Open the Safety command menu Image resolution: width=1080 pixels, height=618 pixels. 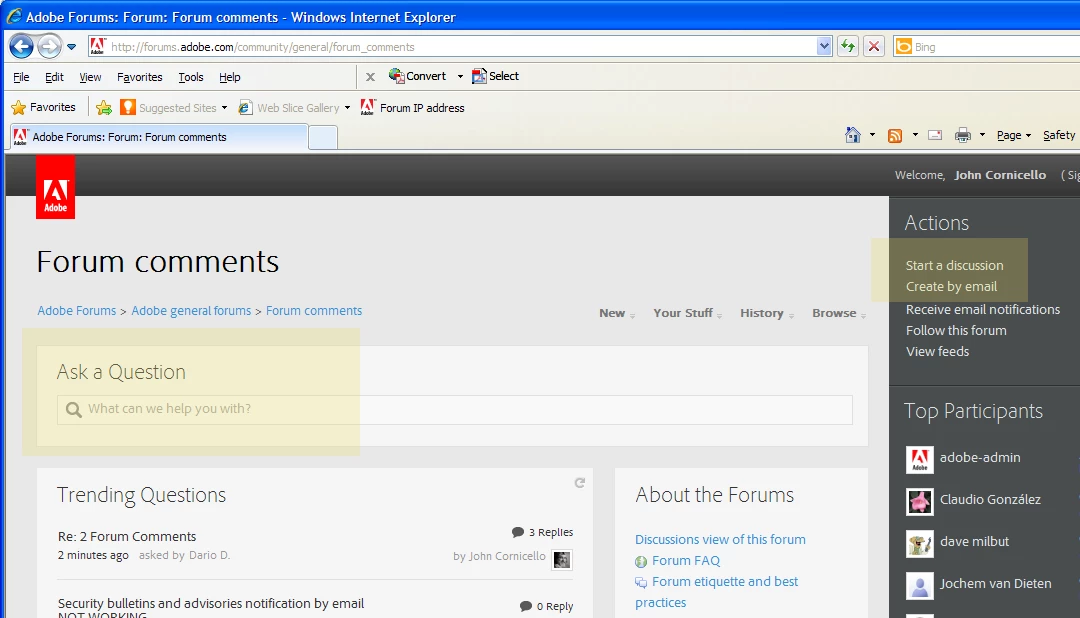[1059, 135]
